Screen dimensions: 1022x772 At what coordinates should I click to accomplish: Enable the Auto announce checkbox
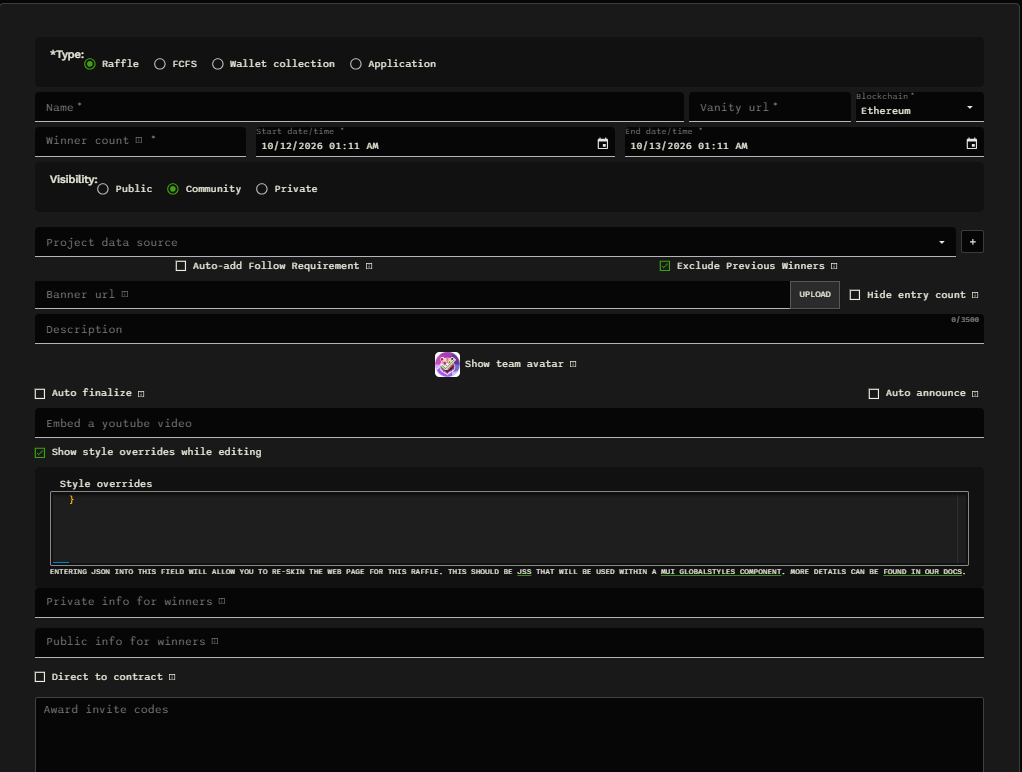point(874,394)
